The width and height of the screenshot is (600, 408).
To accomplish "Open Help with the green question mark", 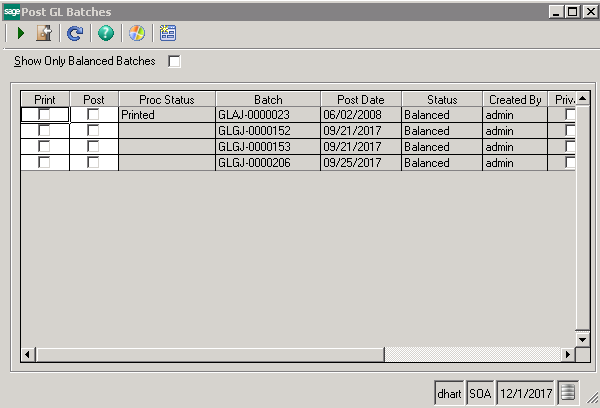I will click(x=105, y=33).
